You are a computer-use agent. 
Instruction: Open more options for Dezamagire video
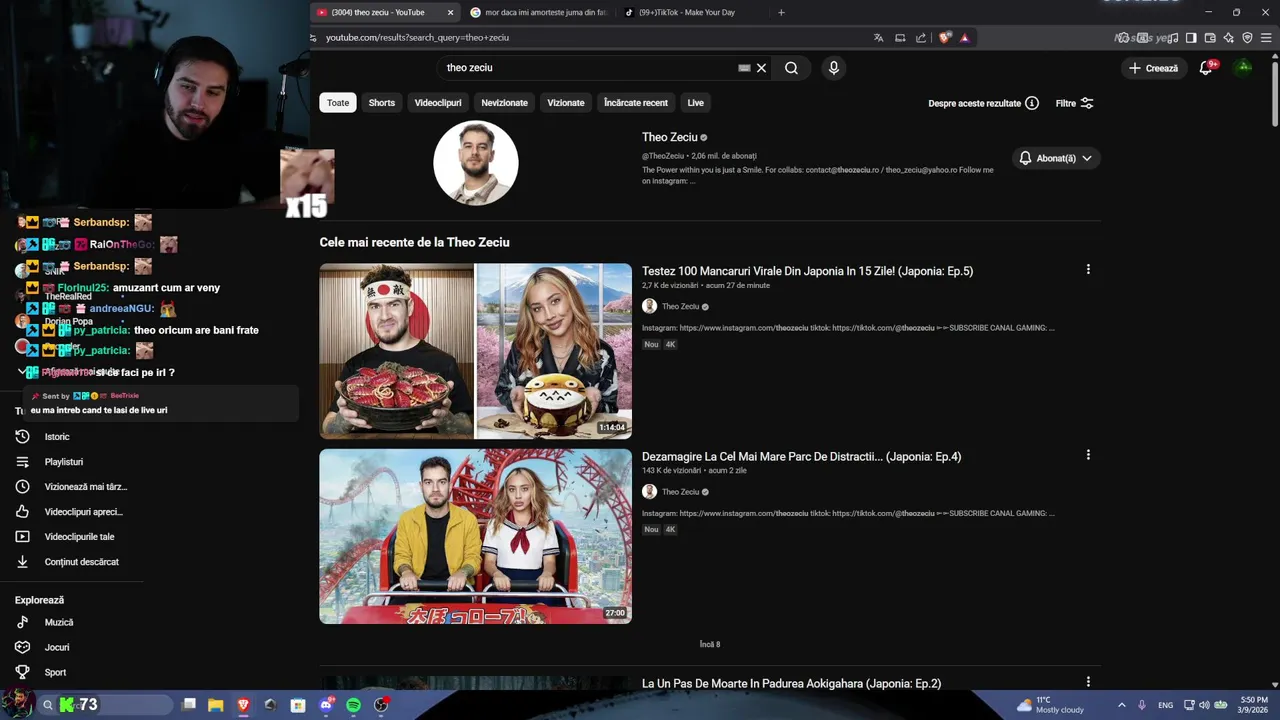[x=1088, y=455]
